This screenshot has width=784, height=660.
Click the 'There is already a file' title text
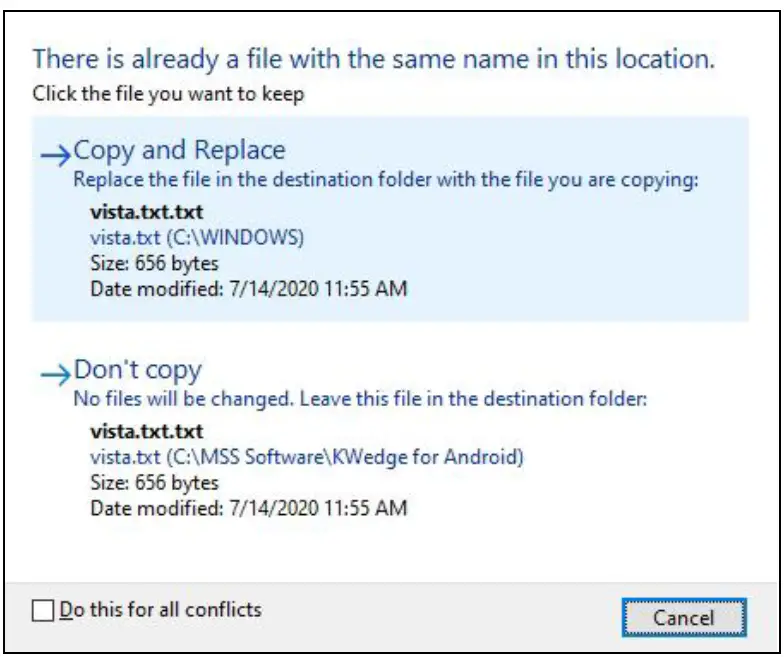point(373,59)
